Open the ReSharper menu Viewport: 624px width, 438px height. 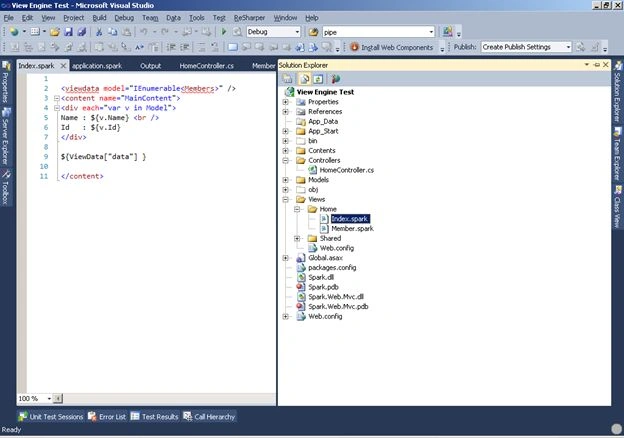[249, 18]
